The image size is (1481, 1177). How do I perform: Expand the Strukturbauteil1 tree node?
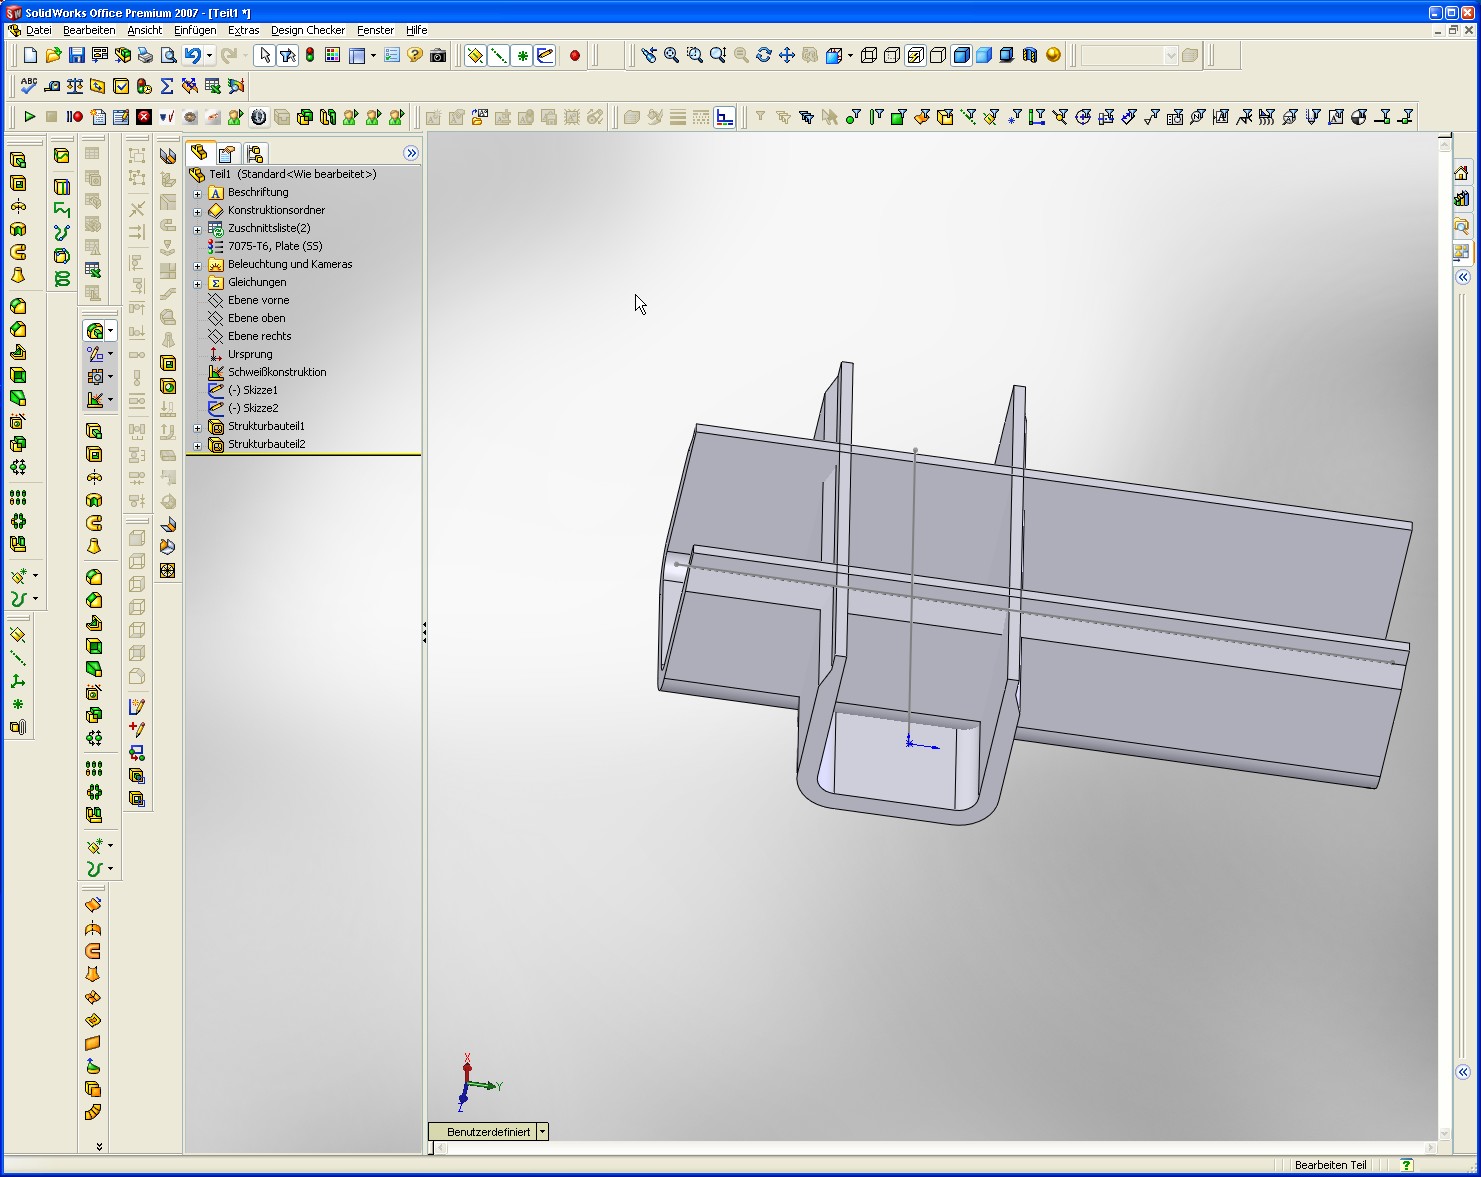pos(198,427)
